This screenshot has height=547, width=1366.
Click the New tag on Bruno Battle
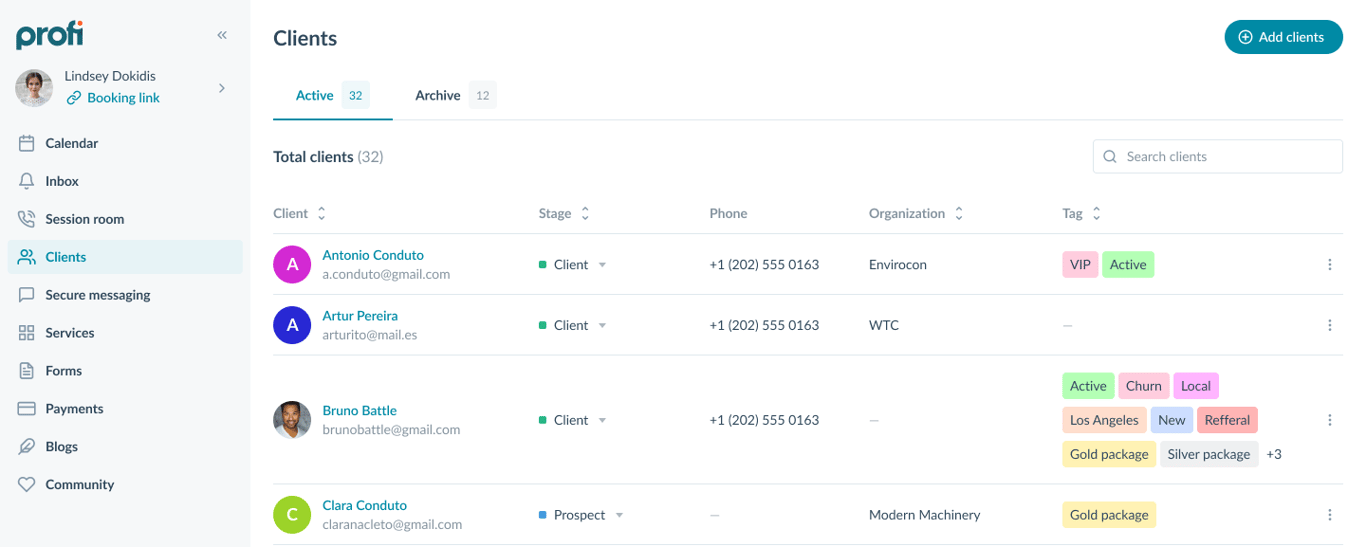[1172, 420]
